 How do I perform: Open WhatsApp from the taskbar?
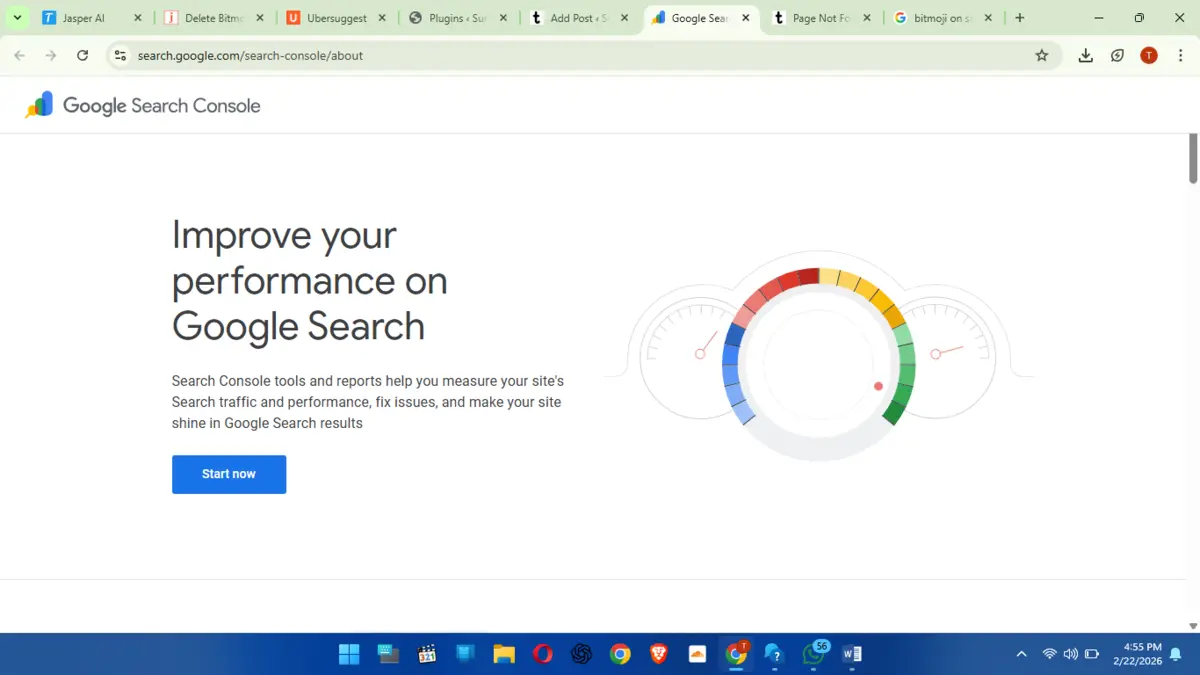tap(813, 654)
